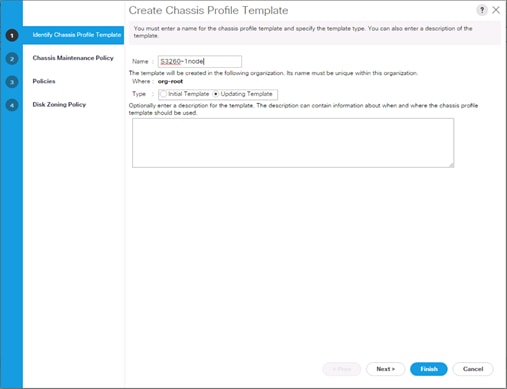Click the Name input field
The height and width of the screenshot is (389, 507).
point(200,61)
